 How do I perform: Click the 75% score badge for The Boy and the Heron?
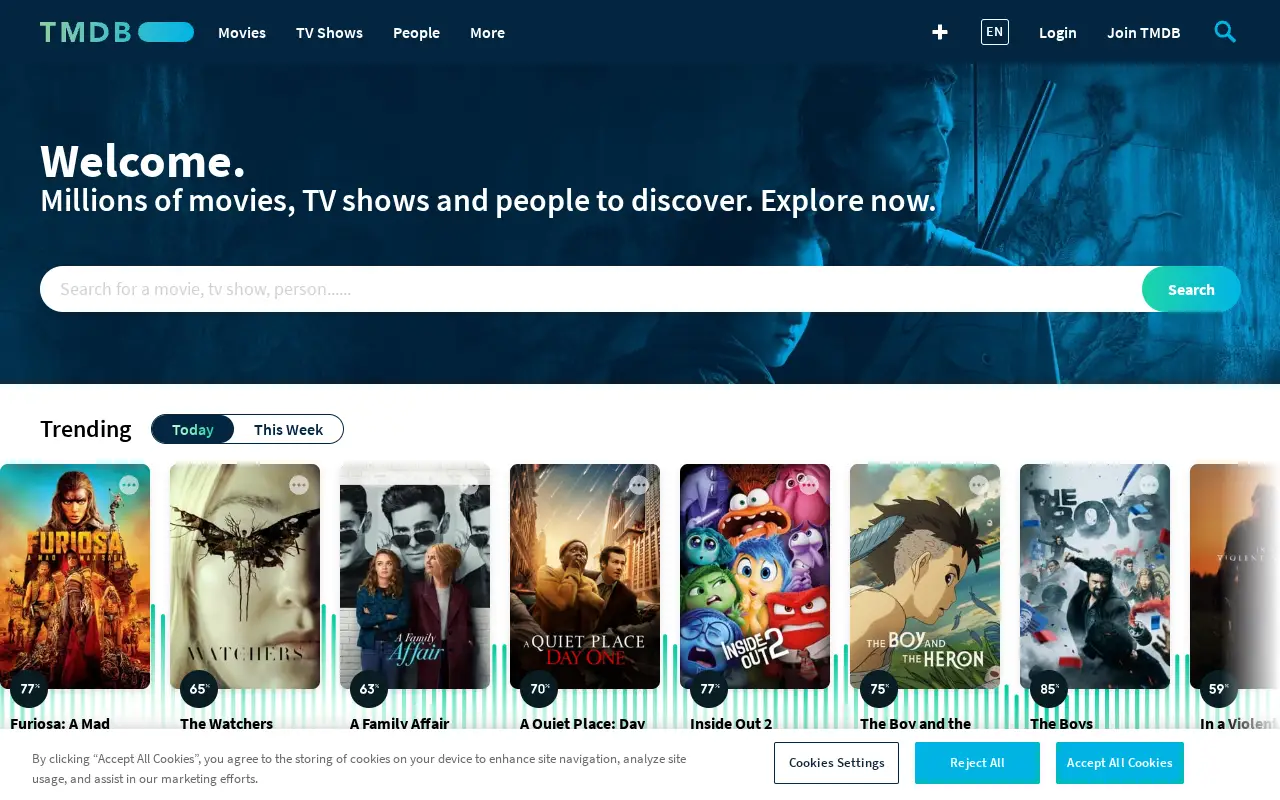click(879, 689)
